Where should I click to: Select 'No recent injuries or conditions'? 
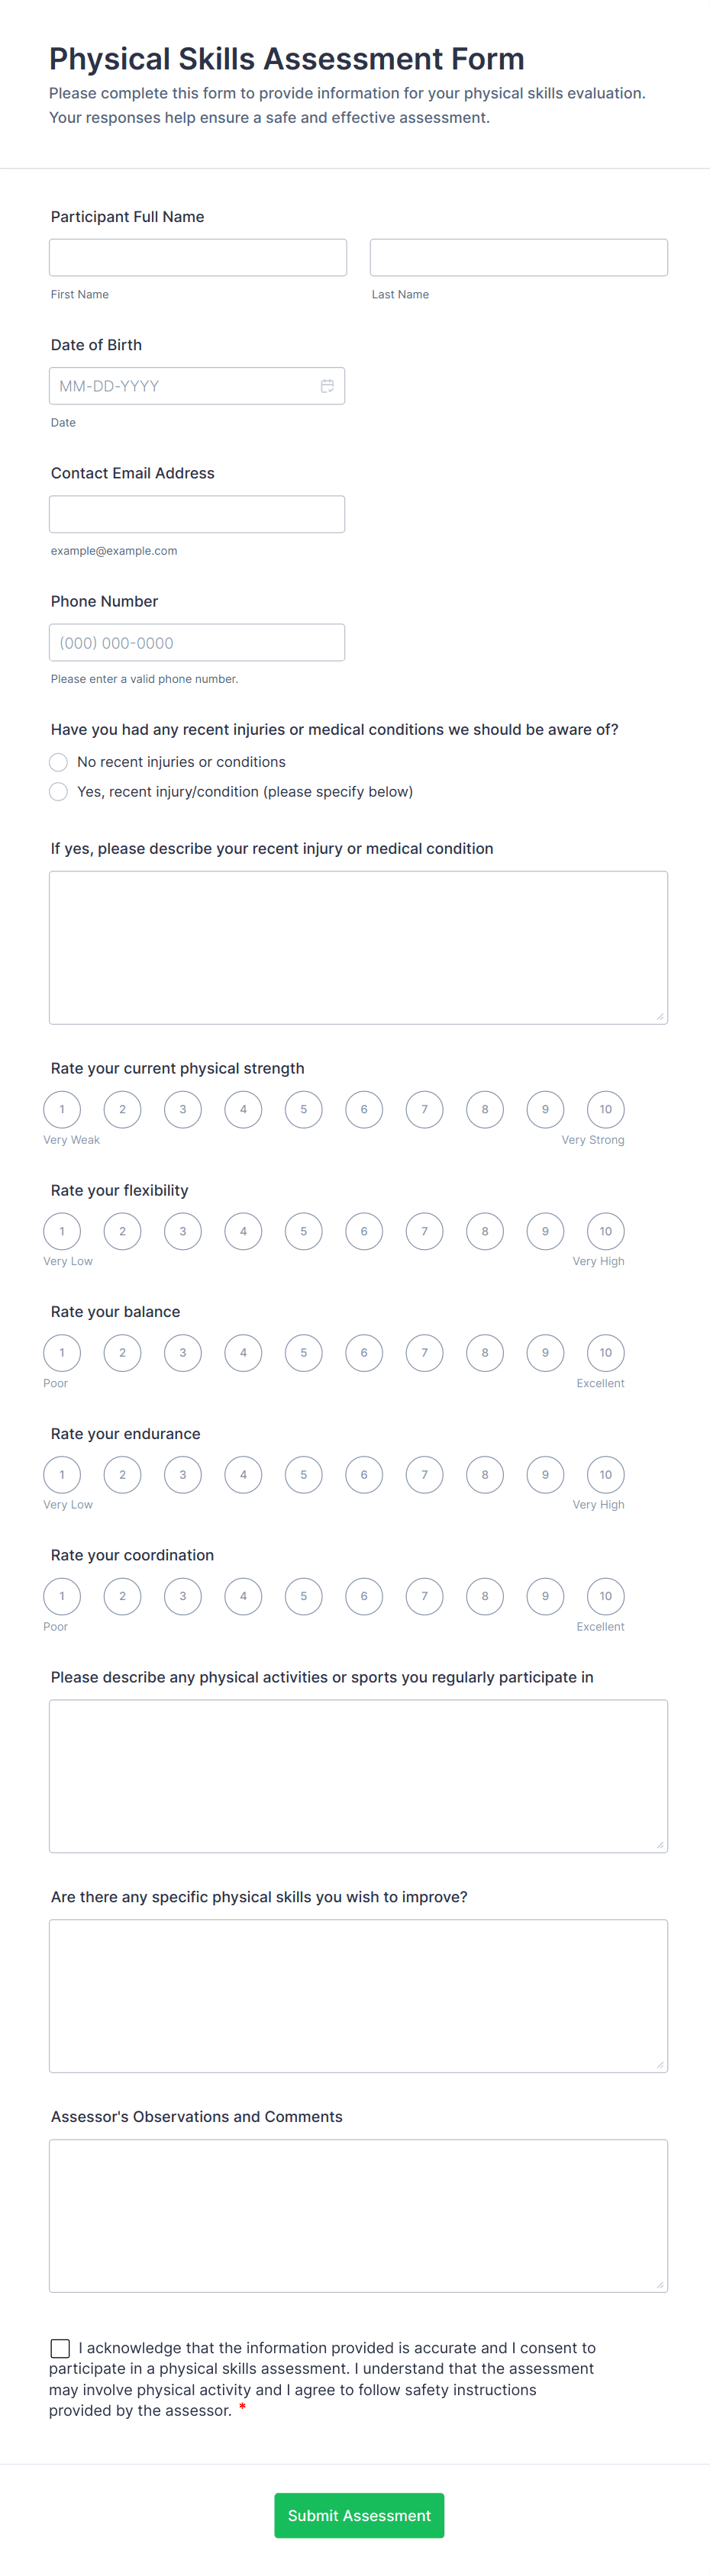pos(58,761)
